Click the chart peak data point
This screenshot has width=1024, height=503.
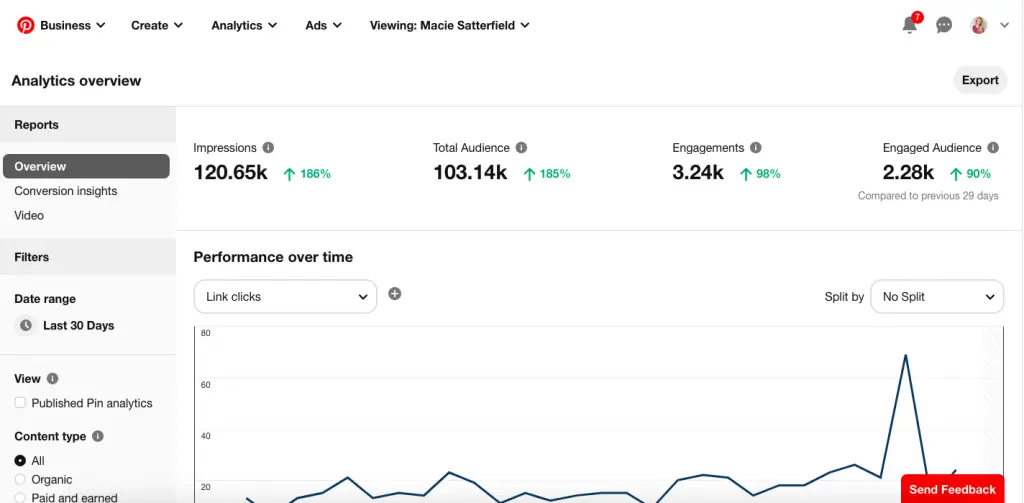[905, 356]
